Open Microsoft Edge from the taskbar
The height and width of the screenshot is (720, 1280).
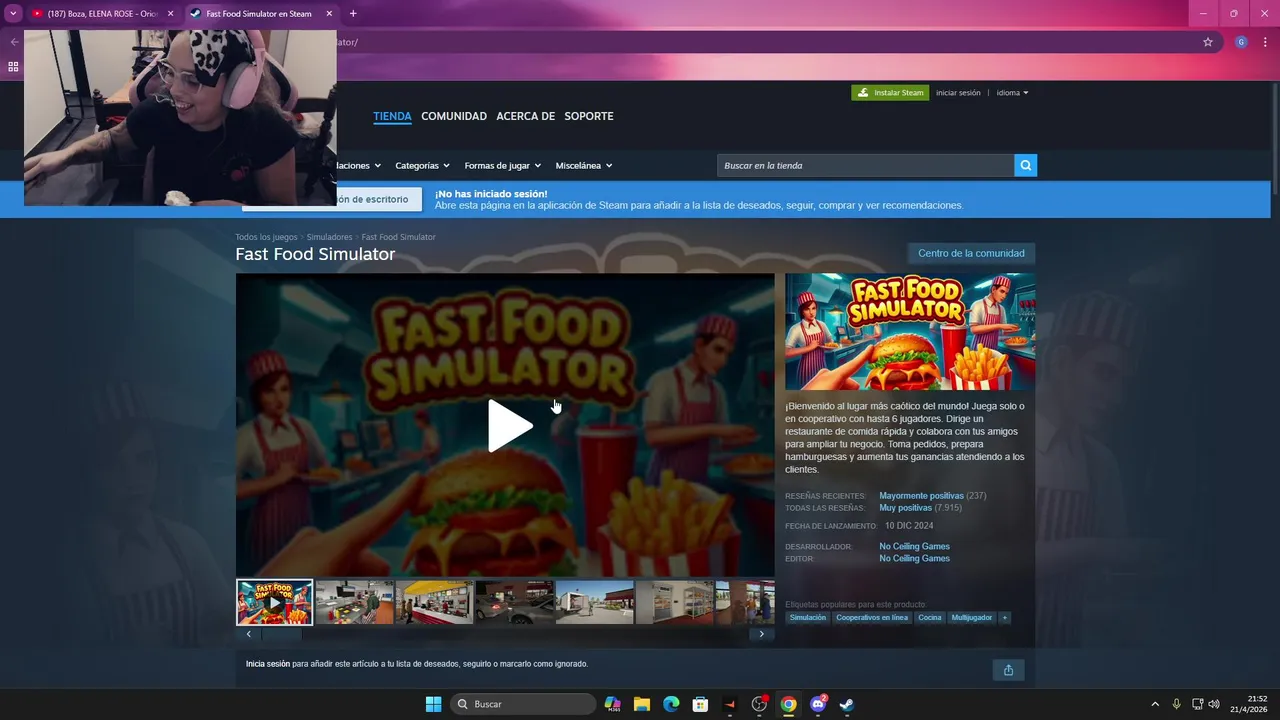(671, 704)
